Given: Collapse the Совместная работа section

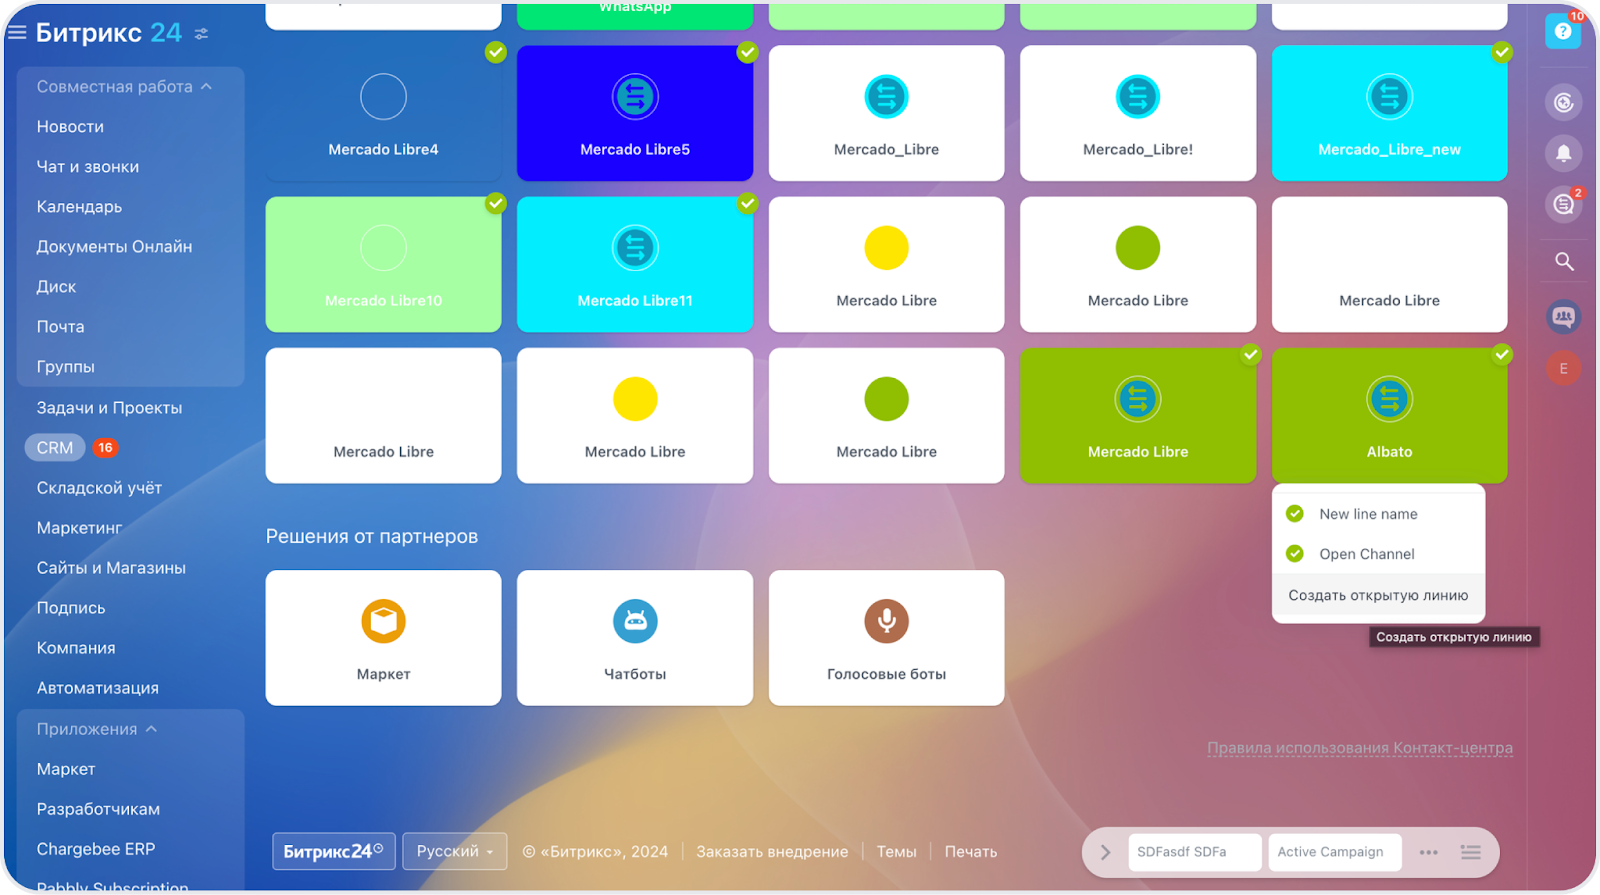Looking at the screenshot, I should pyautogui.click(x=206, y=87).
